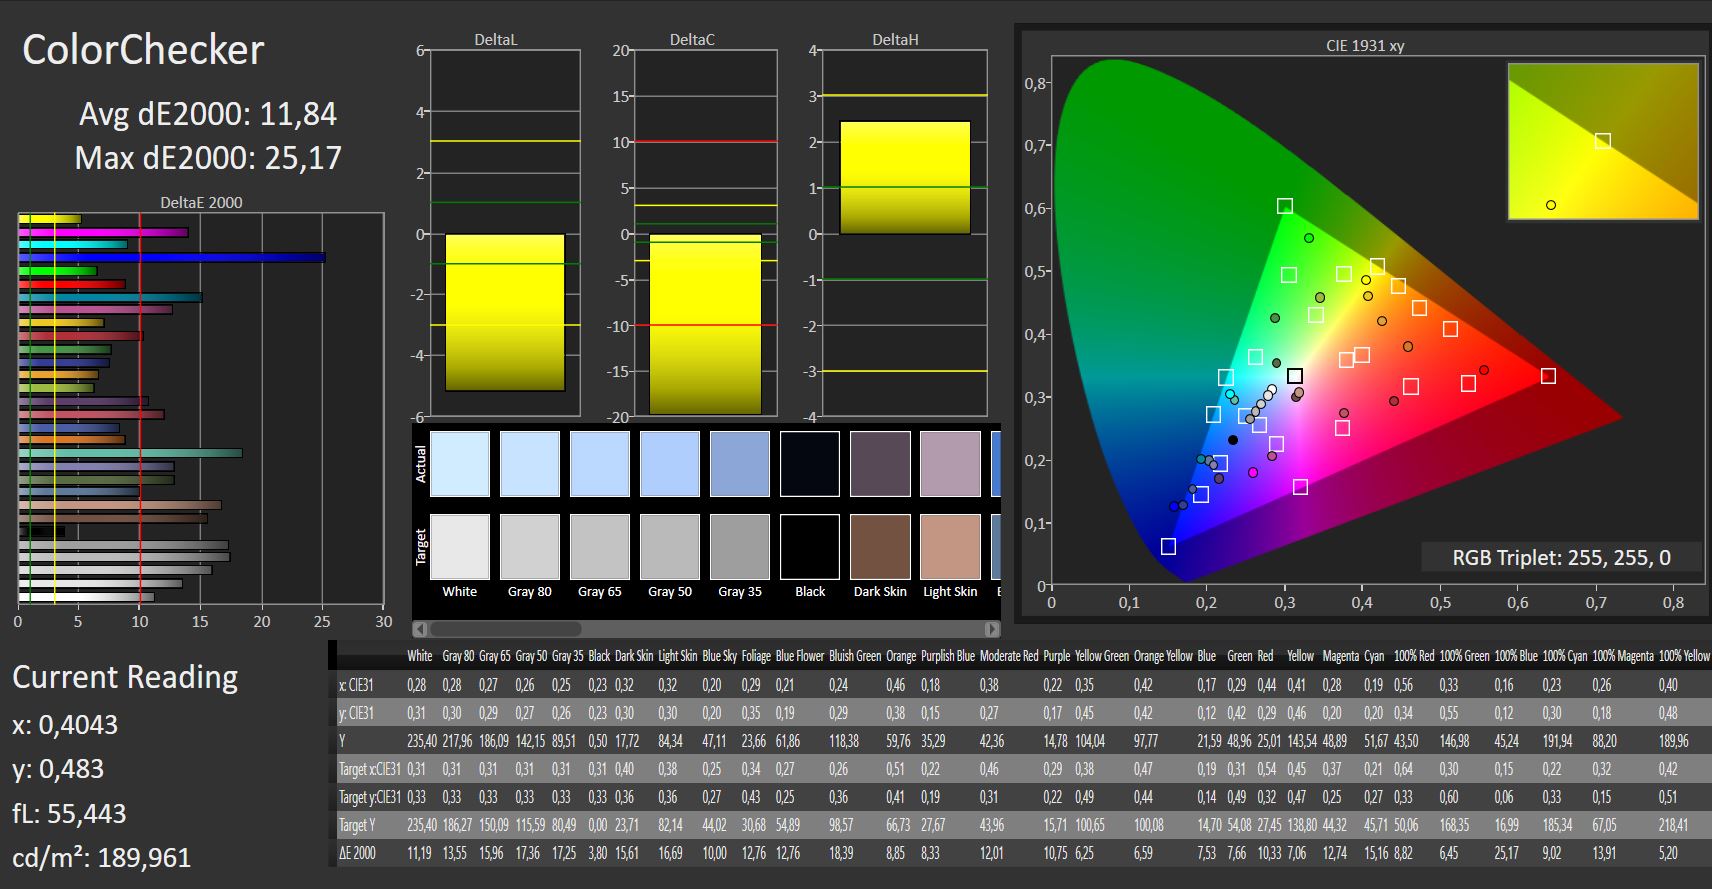Click the yellow bar in the DeltaL chart
1712x889 pixels.
[505, 312]
